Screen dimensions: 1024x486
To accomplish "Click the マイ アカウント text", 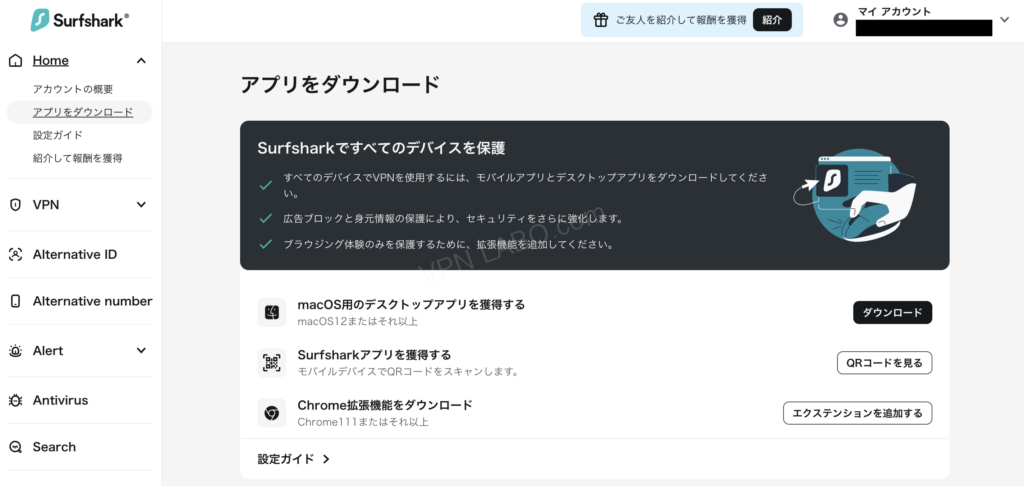I will click(x=894, y=11).
